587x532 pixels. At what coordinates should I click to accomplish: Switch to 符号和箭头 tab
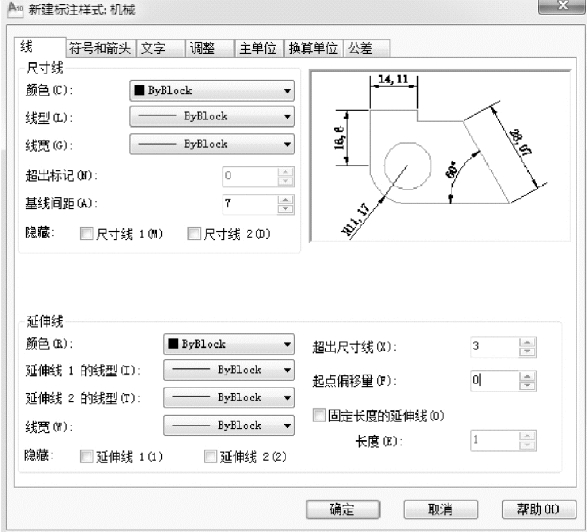pos(100,48)
